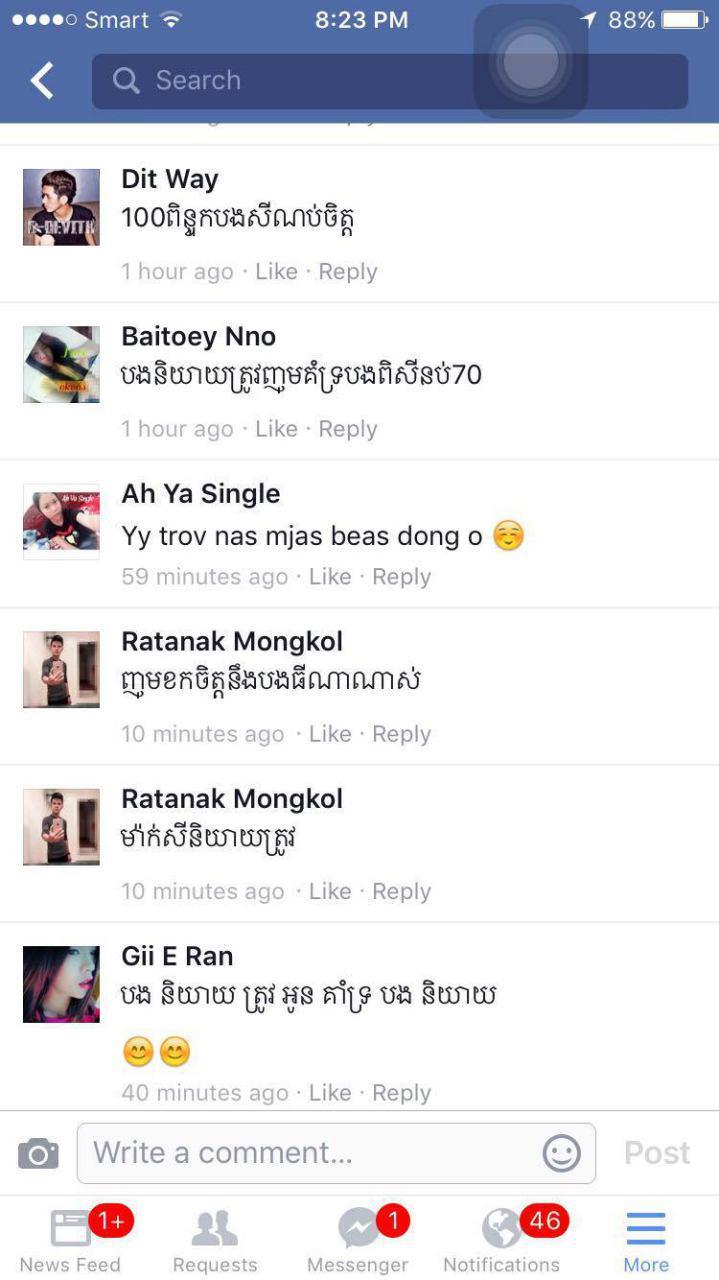Tap the Post button
This screenshot has width=719, height=1280.
pyautogui.click(x=657, y=1153)
